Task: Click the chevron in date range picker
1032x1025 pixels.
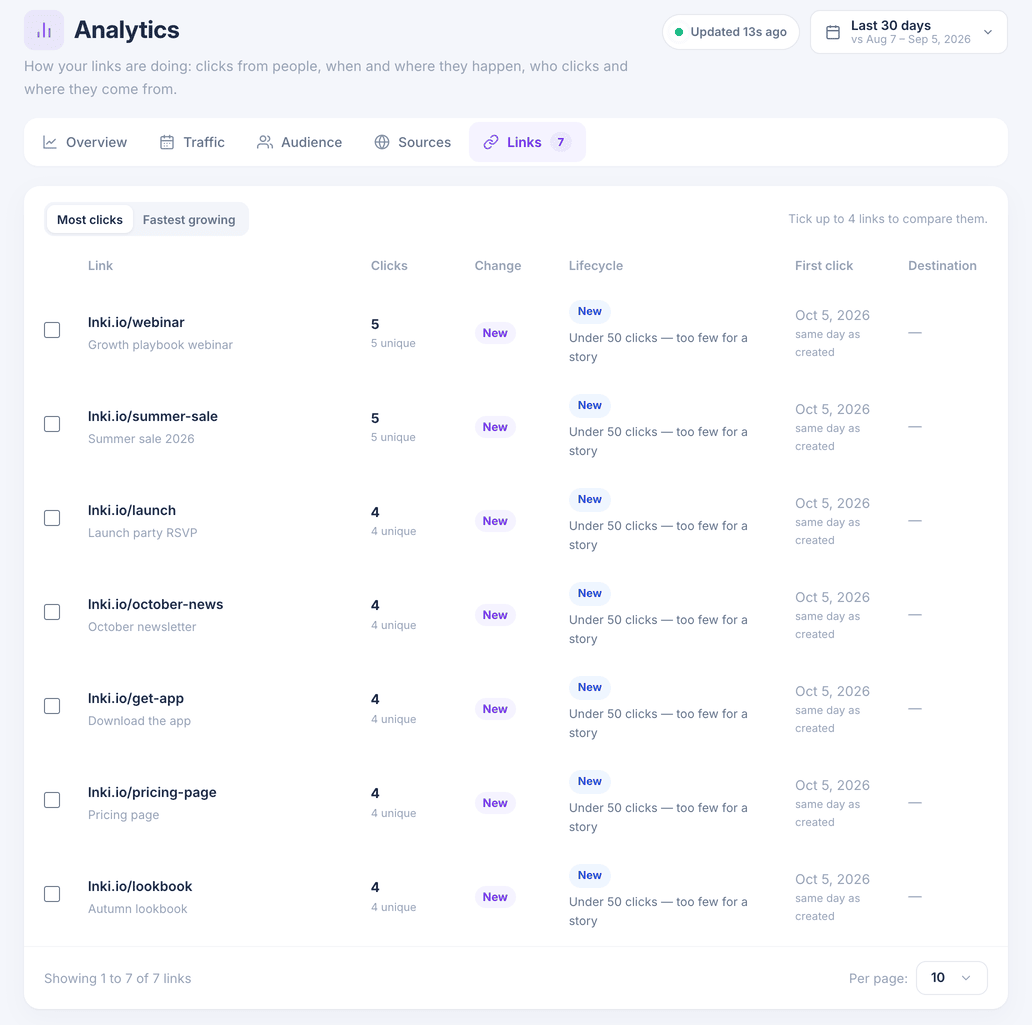Action: (988, 32)
